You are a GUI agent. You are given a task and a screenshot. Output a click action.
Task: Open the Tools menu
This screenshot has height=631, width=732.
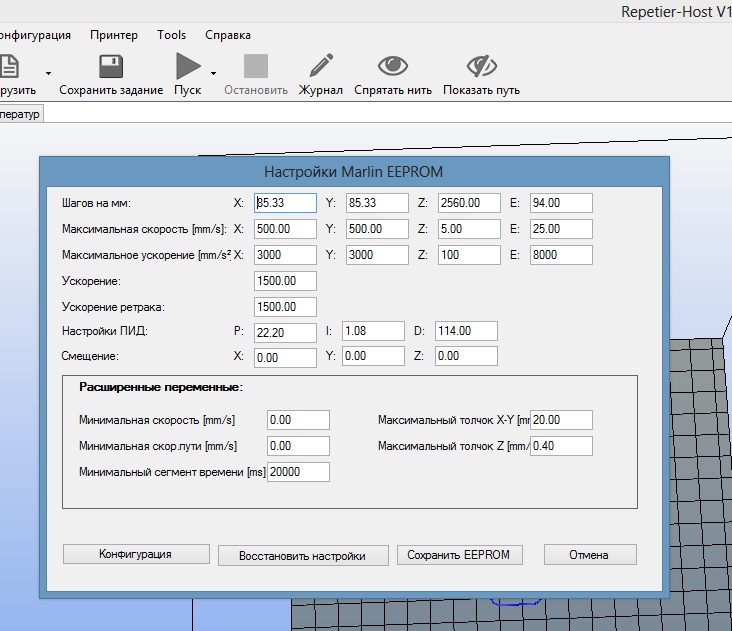(x=171, y=35)
